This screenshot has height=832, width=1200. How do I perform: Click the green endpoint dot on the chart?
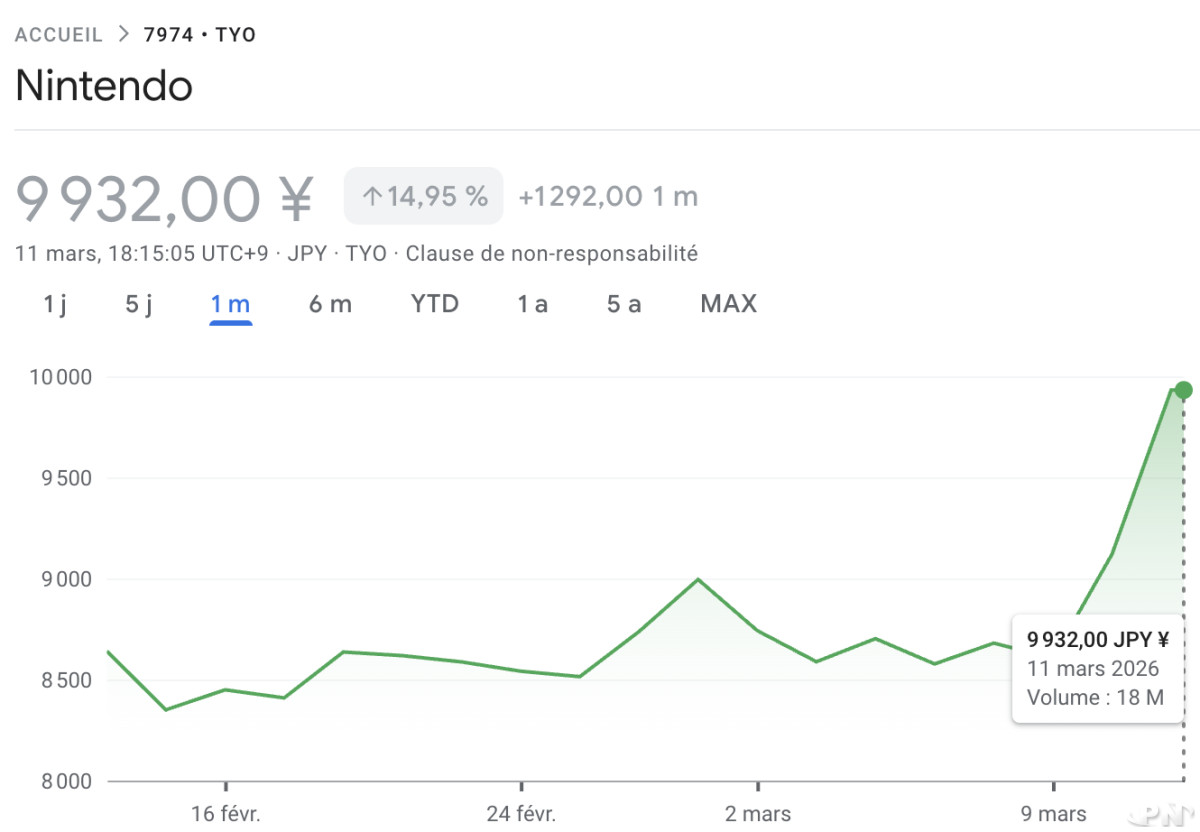tap(1183, 390)
